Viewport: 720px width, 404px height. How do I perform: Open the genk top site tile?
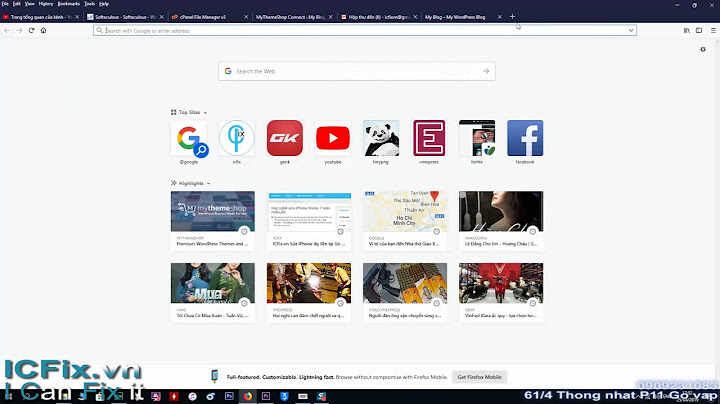(285, 138)
